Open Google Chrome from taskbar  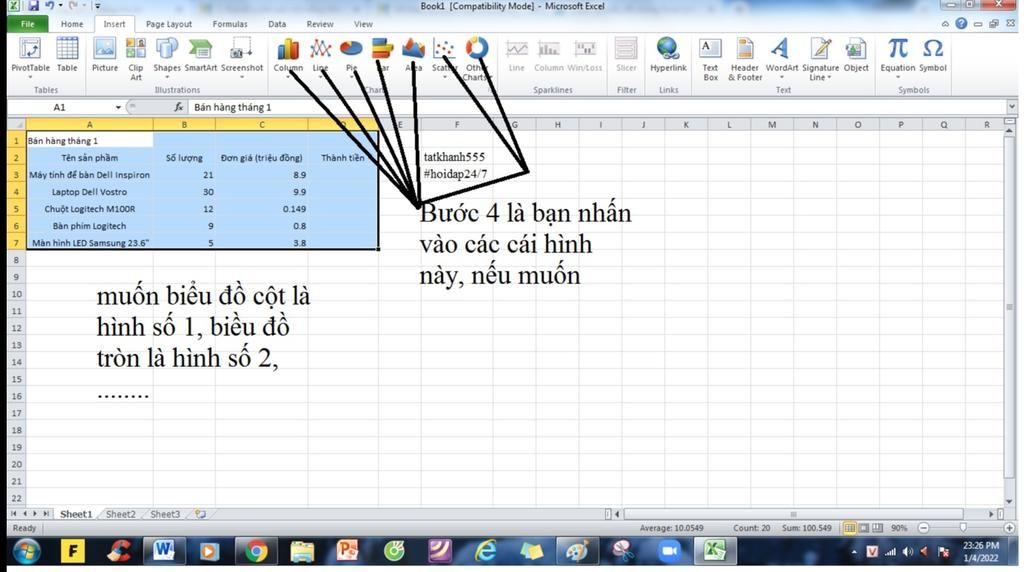[x=256, y=552]
